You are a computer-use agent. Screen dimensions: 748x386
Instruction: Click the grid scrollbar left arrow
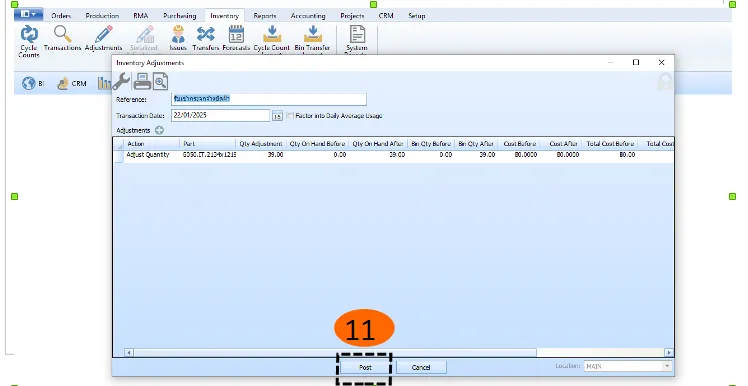[129, 353]
